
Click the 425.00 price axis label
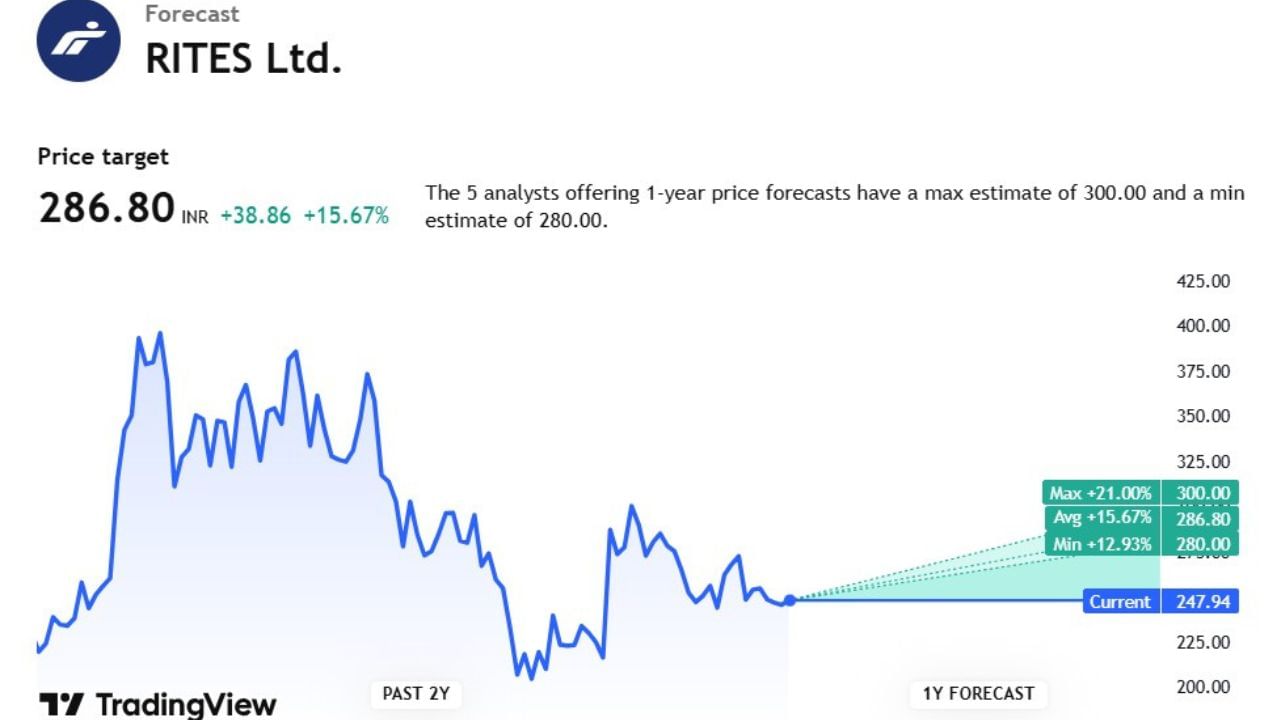click(x=1203, y=281)
